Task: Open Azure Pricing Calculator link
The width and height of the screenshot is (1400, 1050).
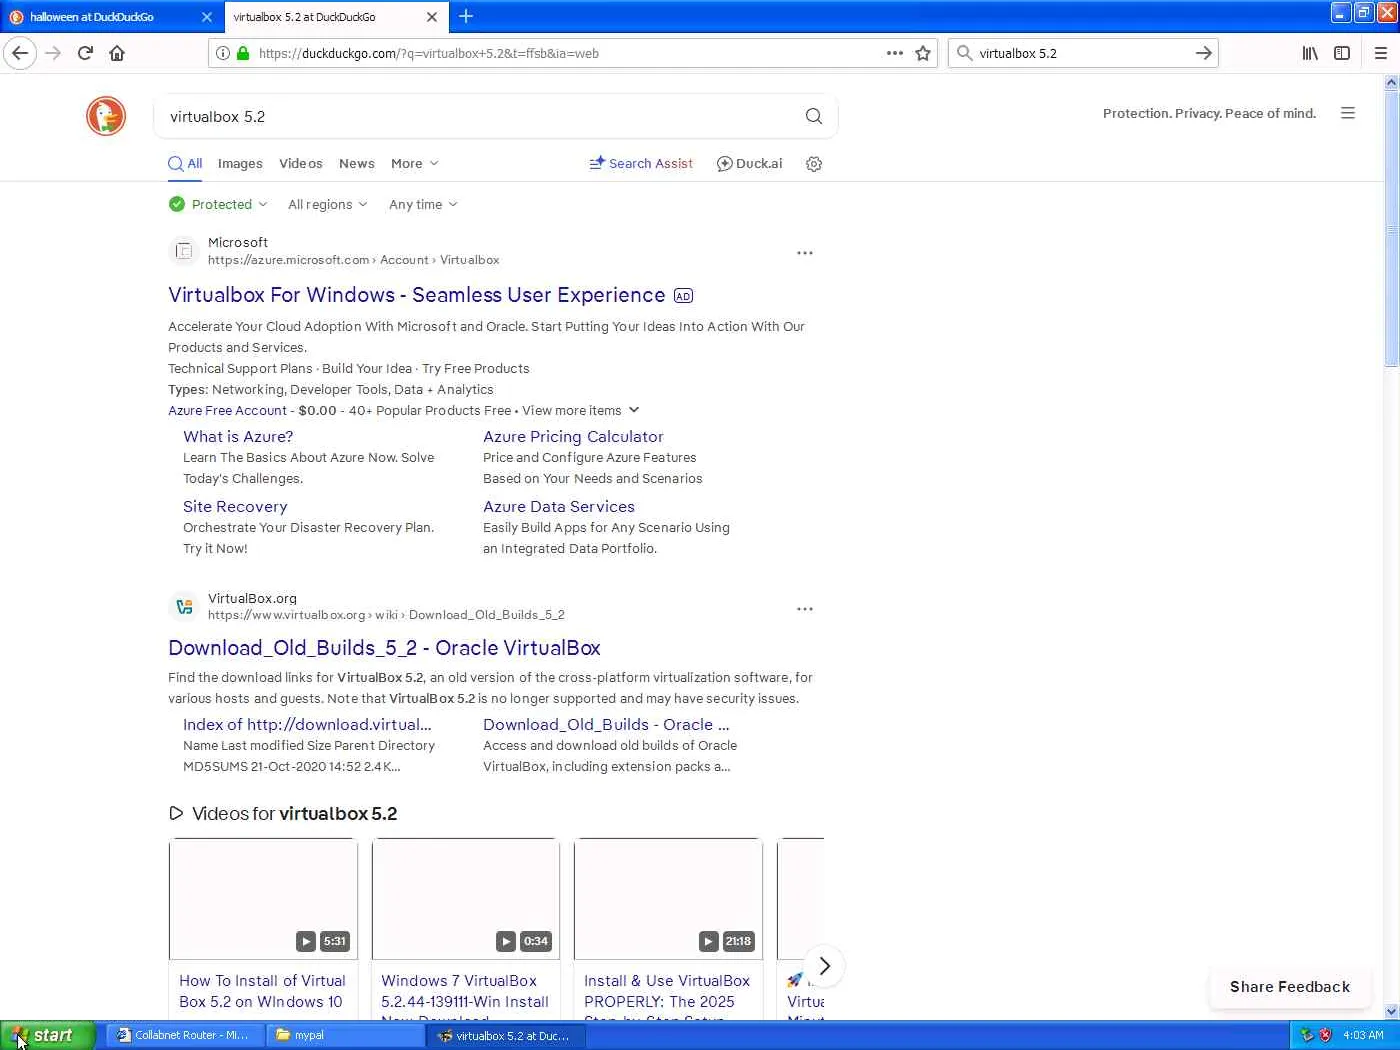Action: (x=573, y=437)
